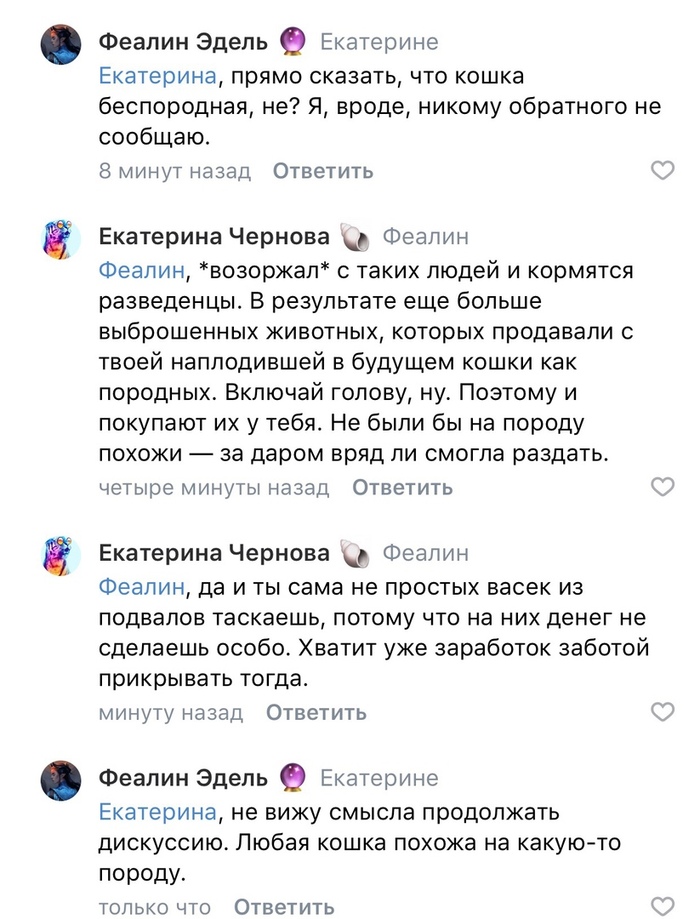Like the comment posted 8 минут назад
The height and width of the screenshot is (919, 700).
coord(663,171)
